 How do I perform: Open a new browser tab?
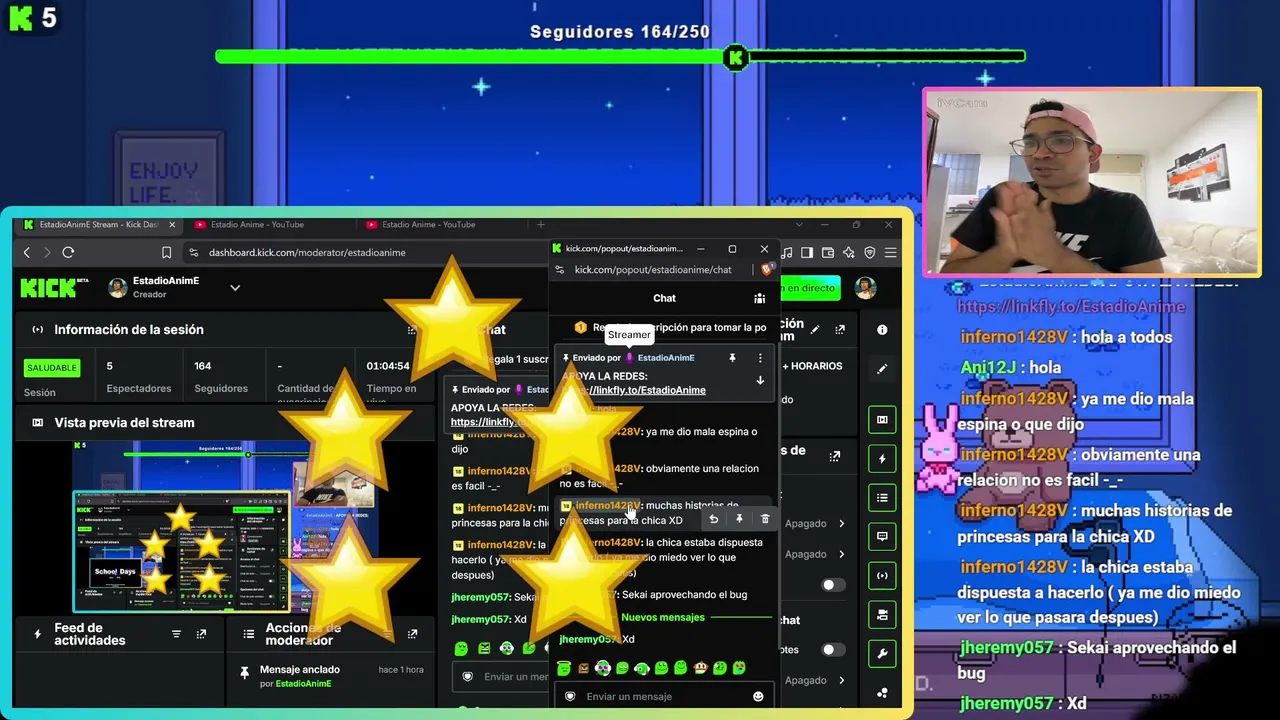click(540, 225)
